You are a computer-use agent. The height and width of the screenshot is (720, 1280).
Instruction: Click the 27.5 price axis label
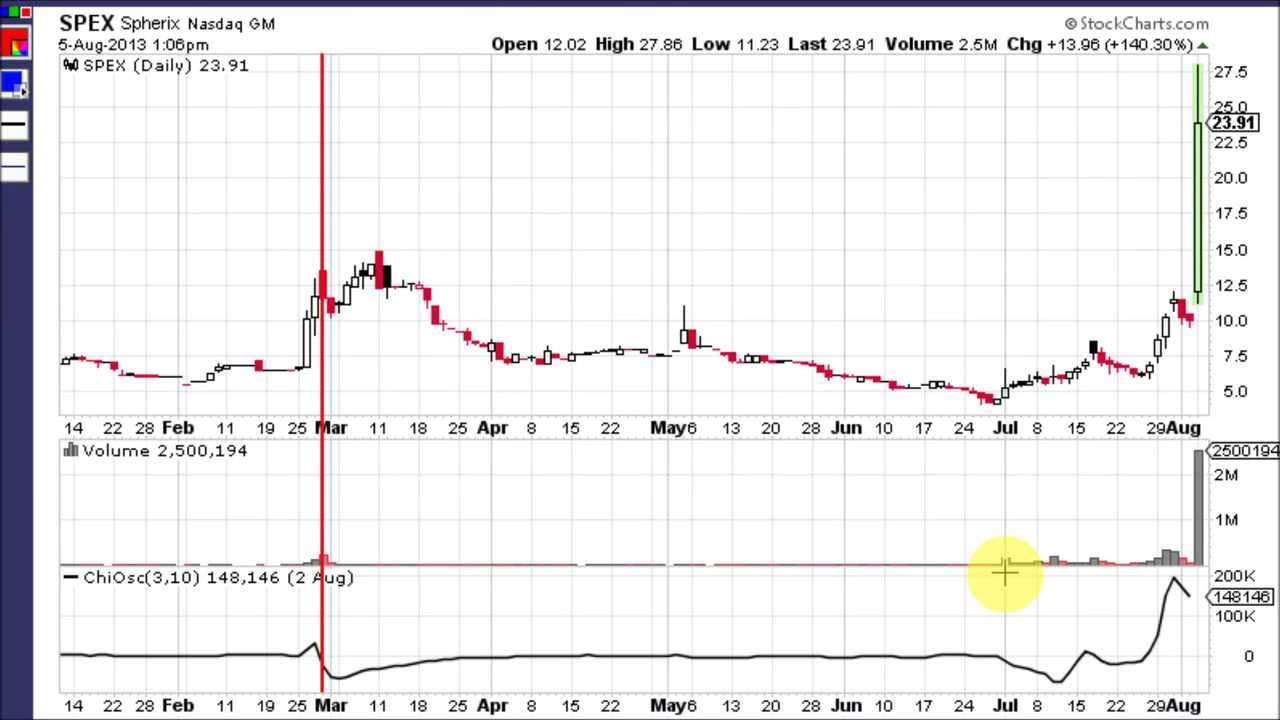click(x=1229, y=73)
